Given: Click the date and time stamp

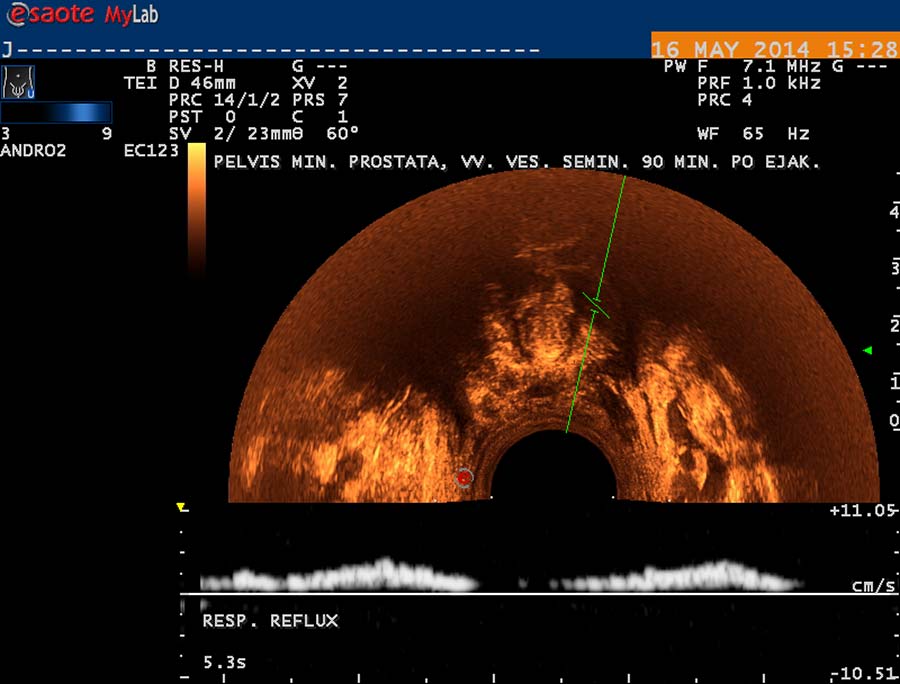Looking at the screenshot, I should (774, 48).
